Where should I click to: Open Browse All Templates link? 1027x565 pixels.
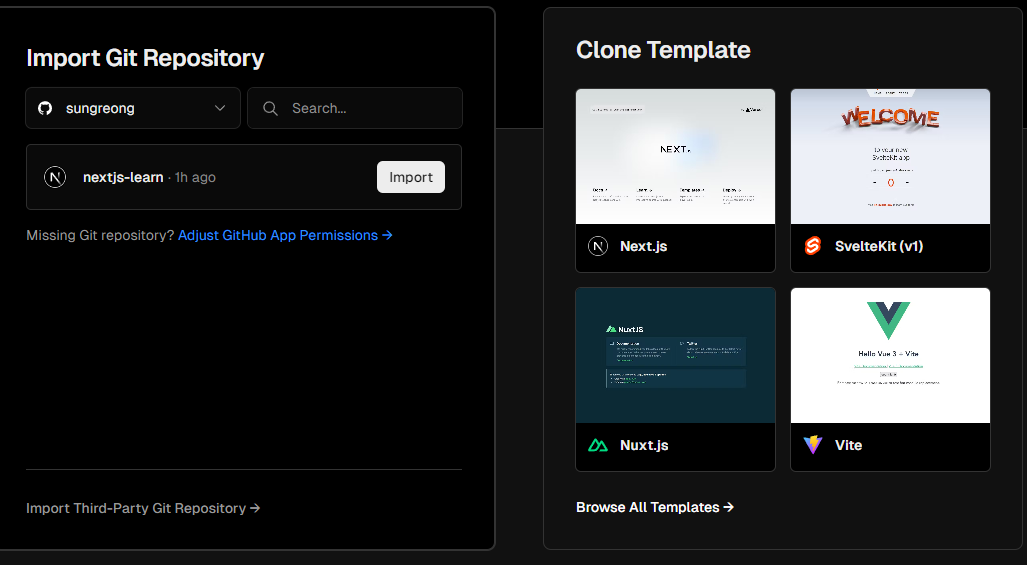pyautogui.click(x=655, y=507)
